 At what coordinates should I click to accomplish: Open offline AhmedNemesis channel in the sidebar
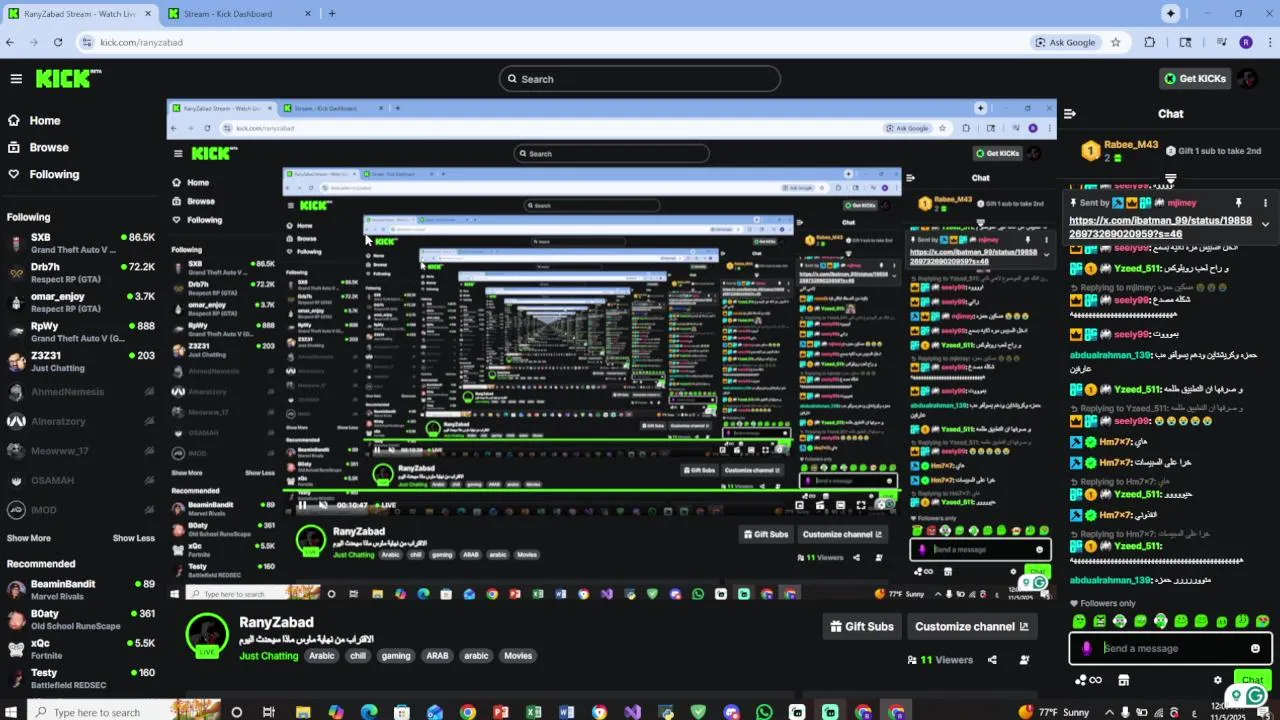click(80, 392)
